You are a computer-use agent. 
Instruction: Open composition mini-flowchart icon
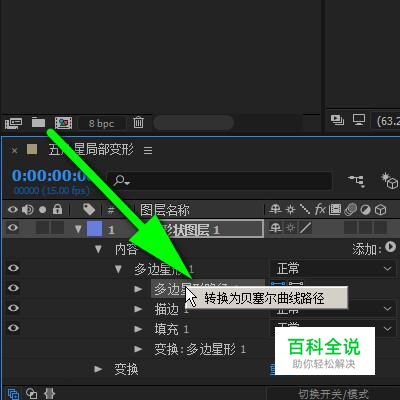(357, 181)
